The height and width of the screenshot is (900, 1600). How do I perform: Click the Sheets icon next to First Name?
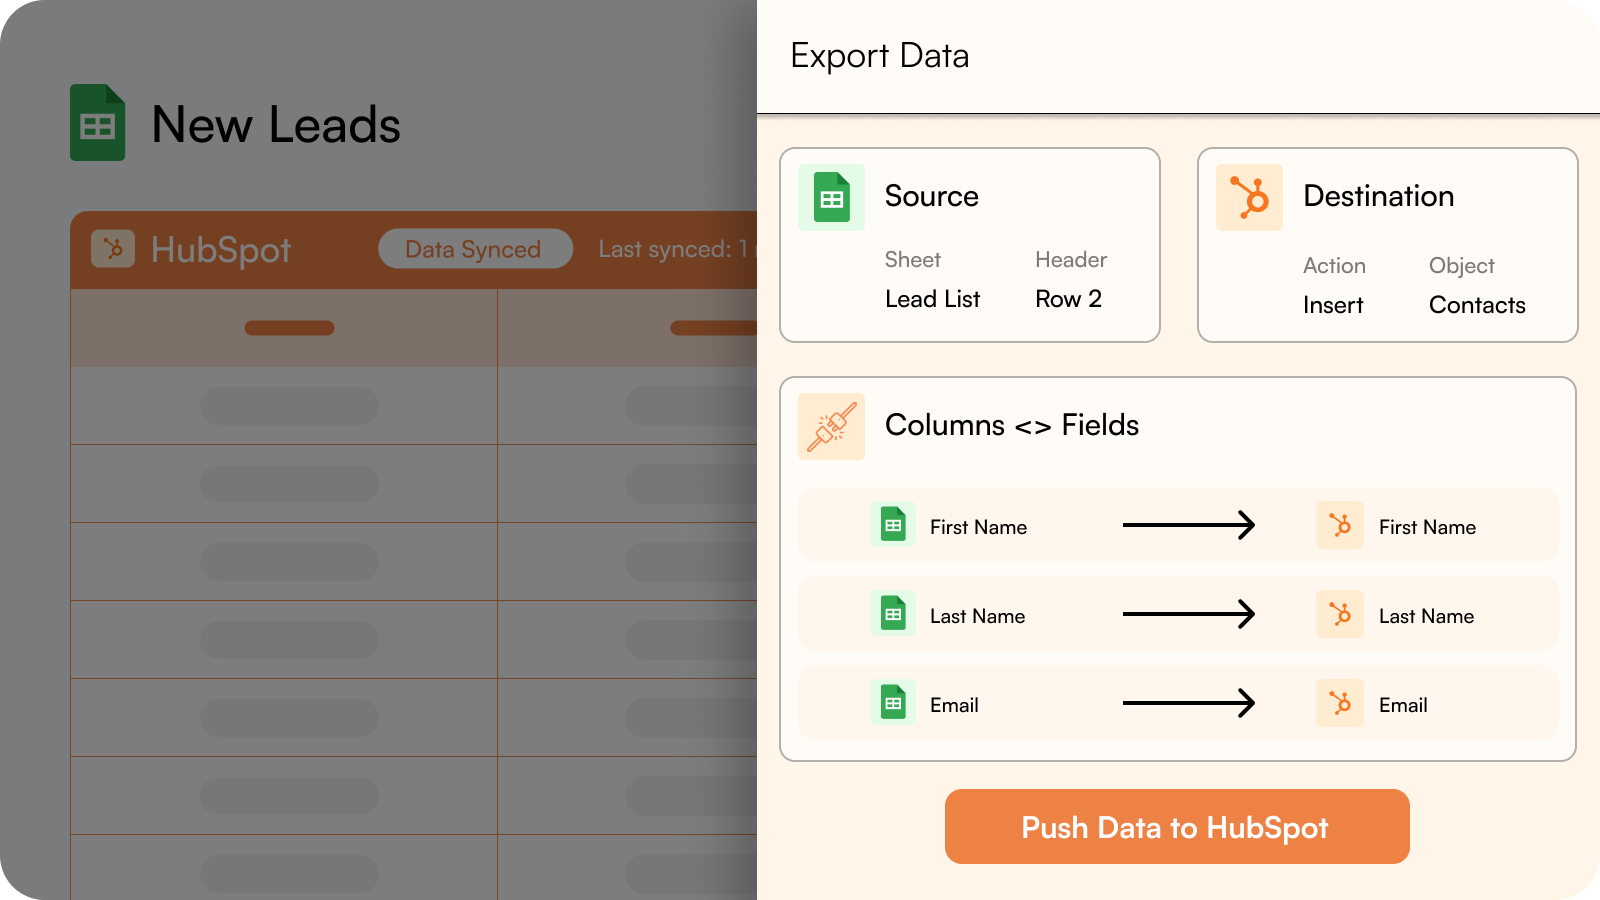coord(893,525)
